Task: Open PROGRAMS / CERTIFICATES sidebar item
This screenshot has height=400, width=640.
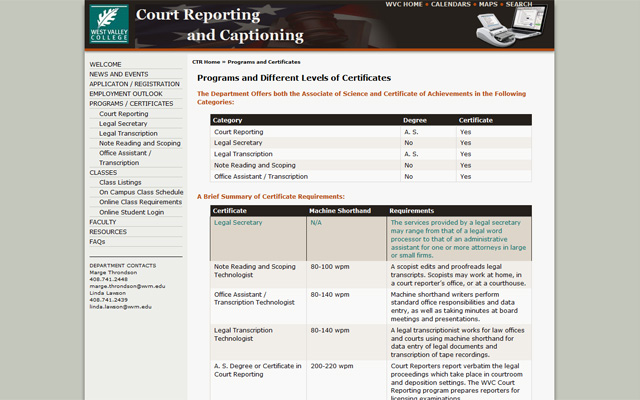Action: [131, 104]
